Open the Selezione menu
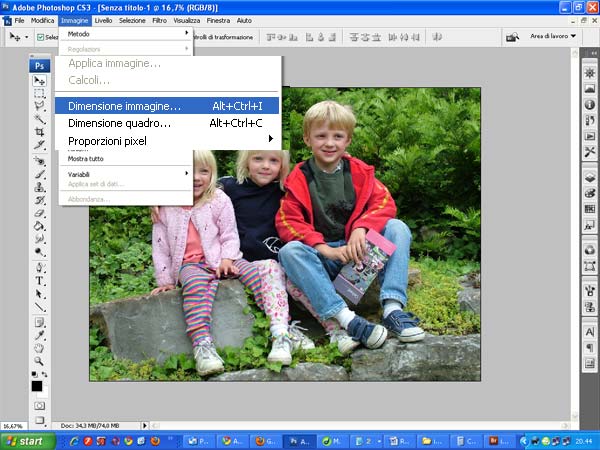Image resolution: width=600 pixels, height=450 pixels. coord(132,21)
